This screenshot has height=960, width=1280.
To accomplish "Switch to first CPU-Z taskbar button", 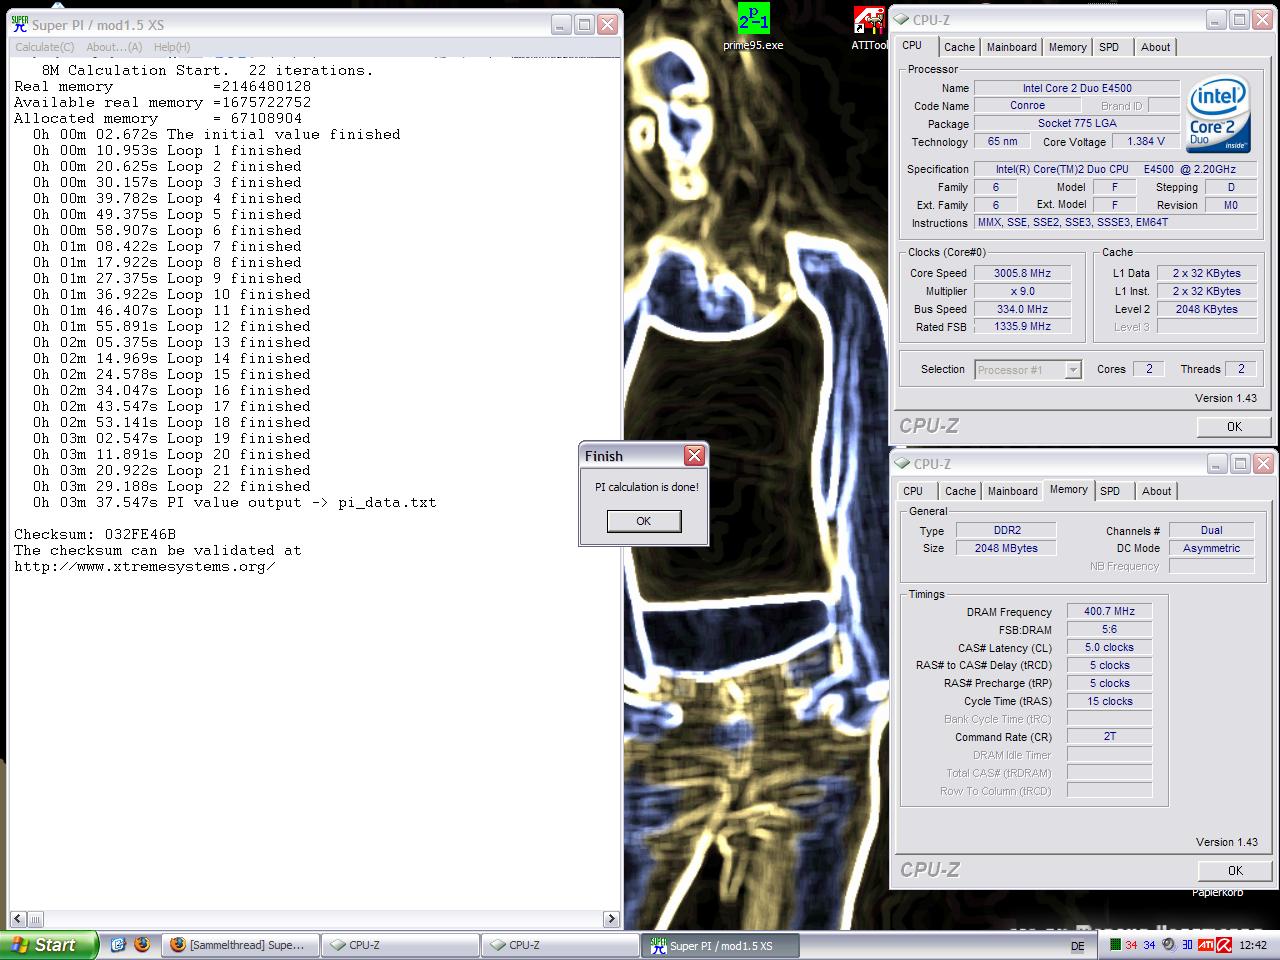I will [x=401, y=945].
